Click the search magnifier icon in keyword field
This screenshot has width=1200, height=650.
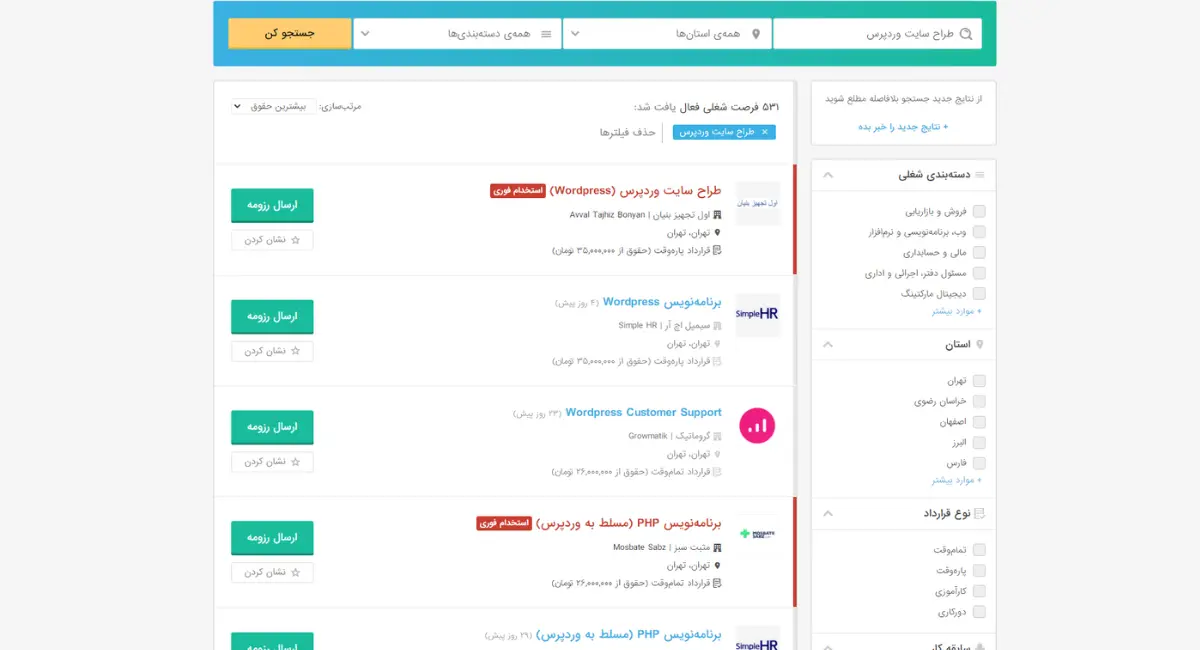pyautogui.click(x=965, y=34)
